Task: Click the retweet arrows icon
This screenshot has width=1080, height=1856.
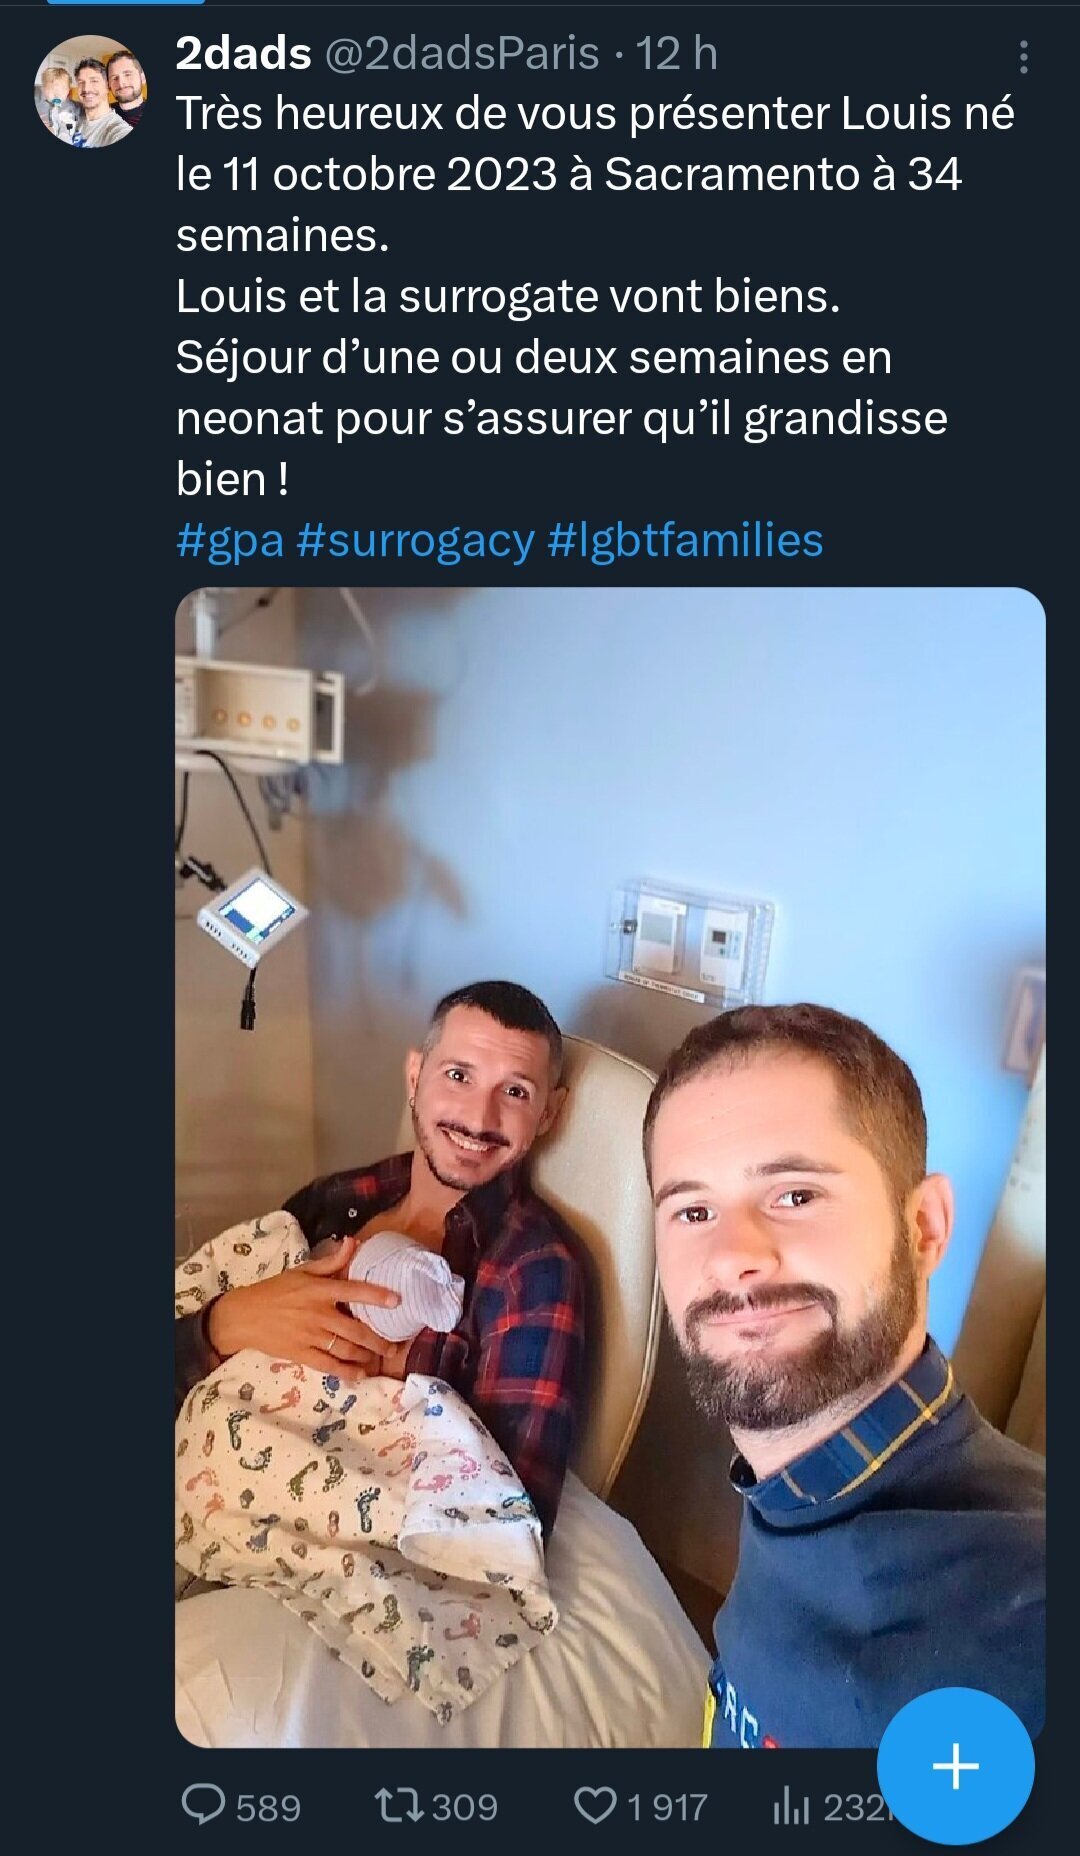Action: pos(399,1805)
